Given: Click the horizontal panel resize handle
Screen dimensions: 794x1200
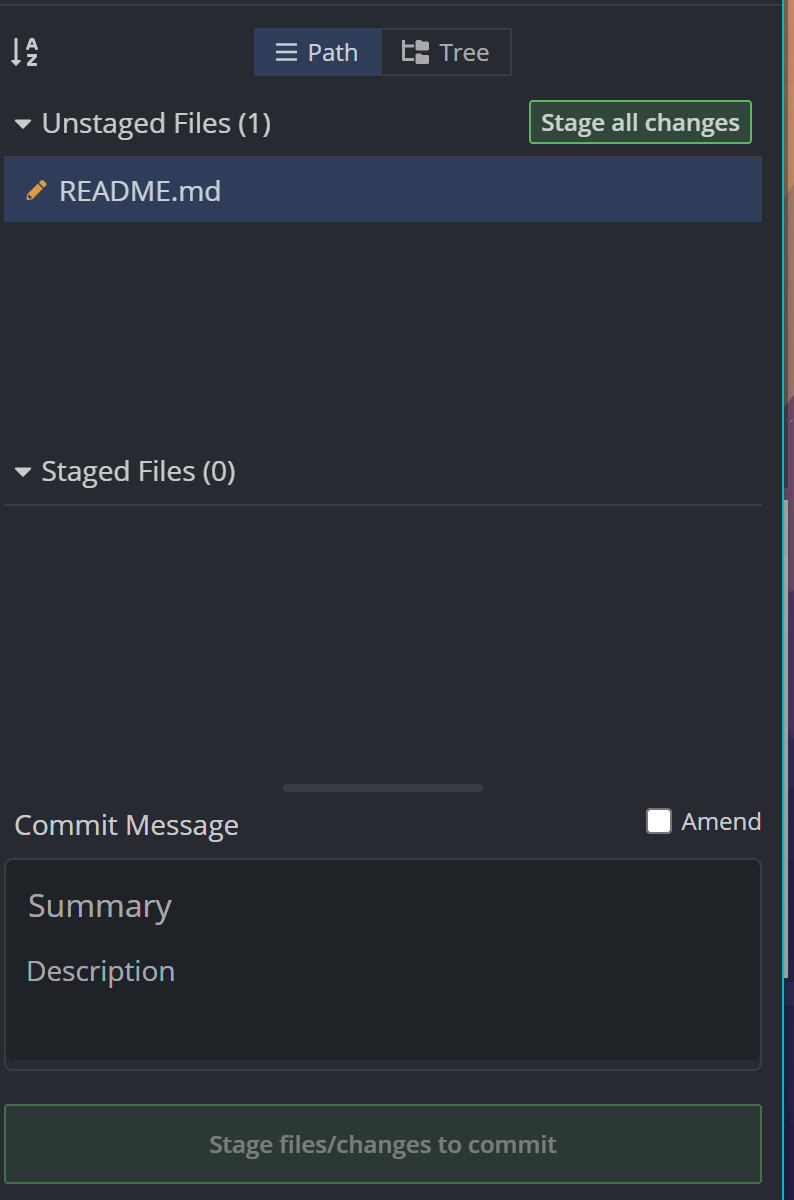Looking at the screenshot, I should point(382,788).
